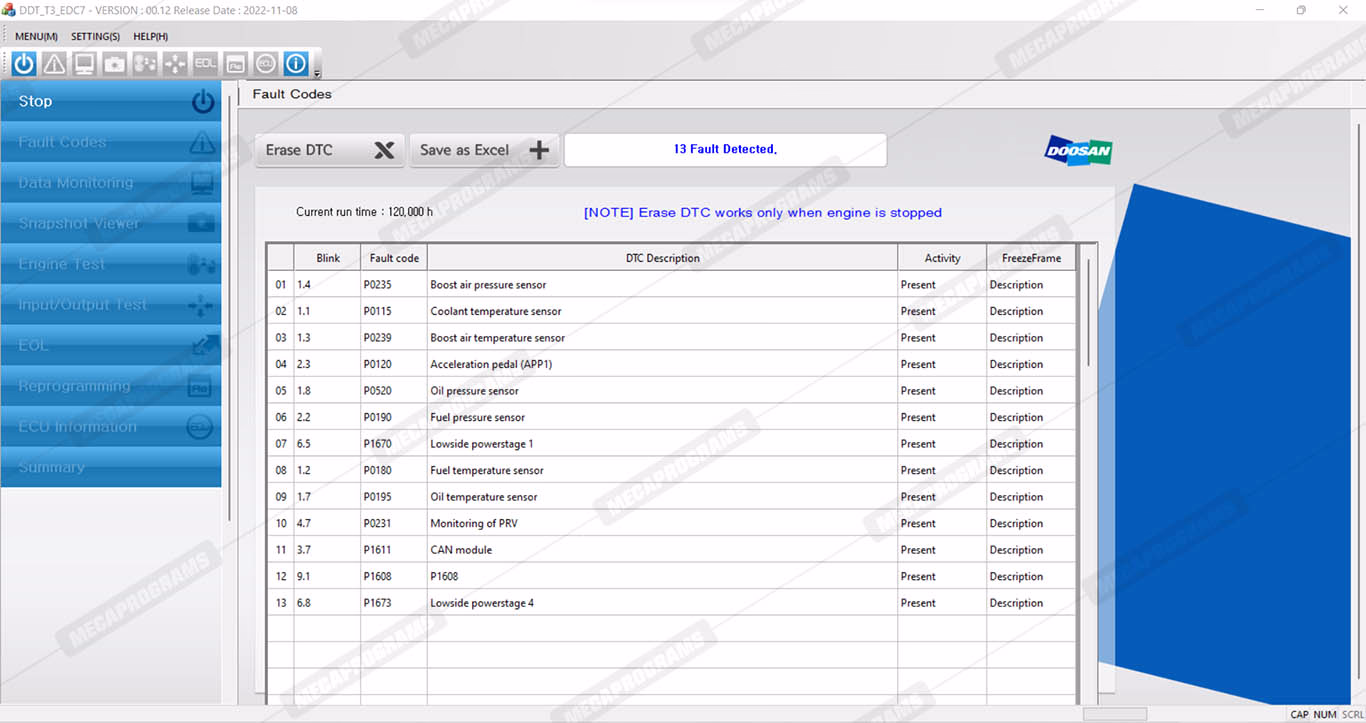Image resolution: width=1366 pixels, height=723 pixels.
Task: Click the Fault code column header
Action: point(394,258)
